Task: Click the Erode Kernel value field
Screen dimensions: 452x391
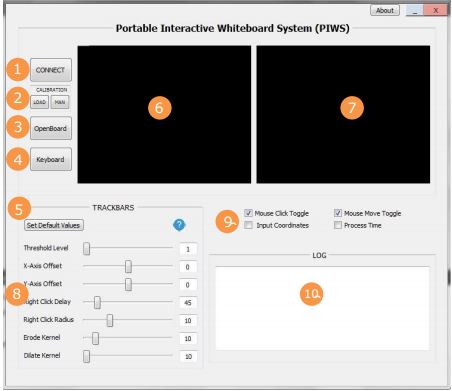Action: point(188,339)
